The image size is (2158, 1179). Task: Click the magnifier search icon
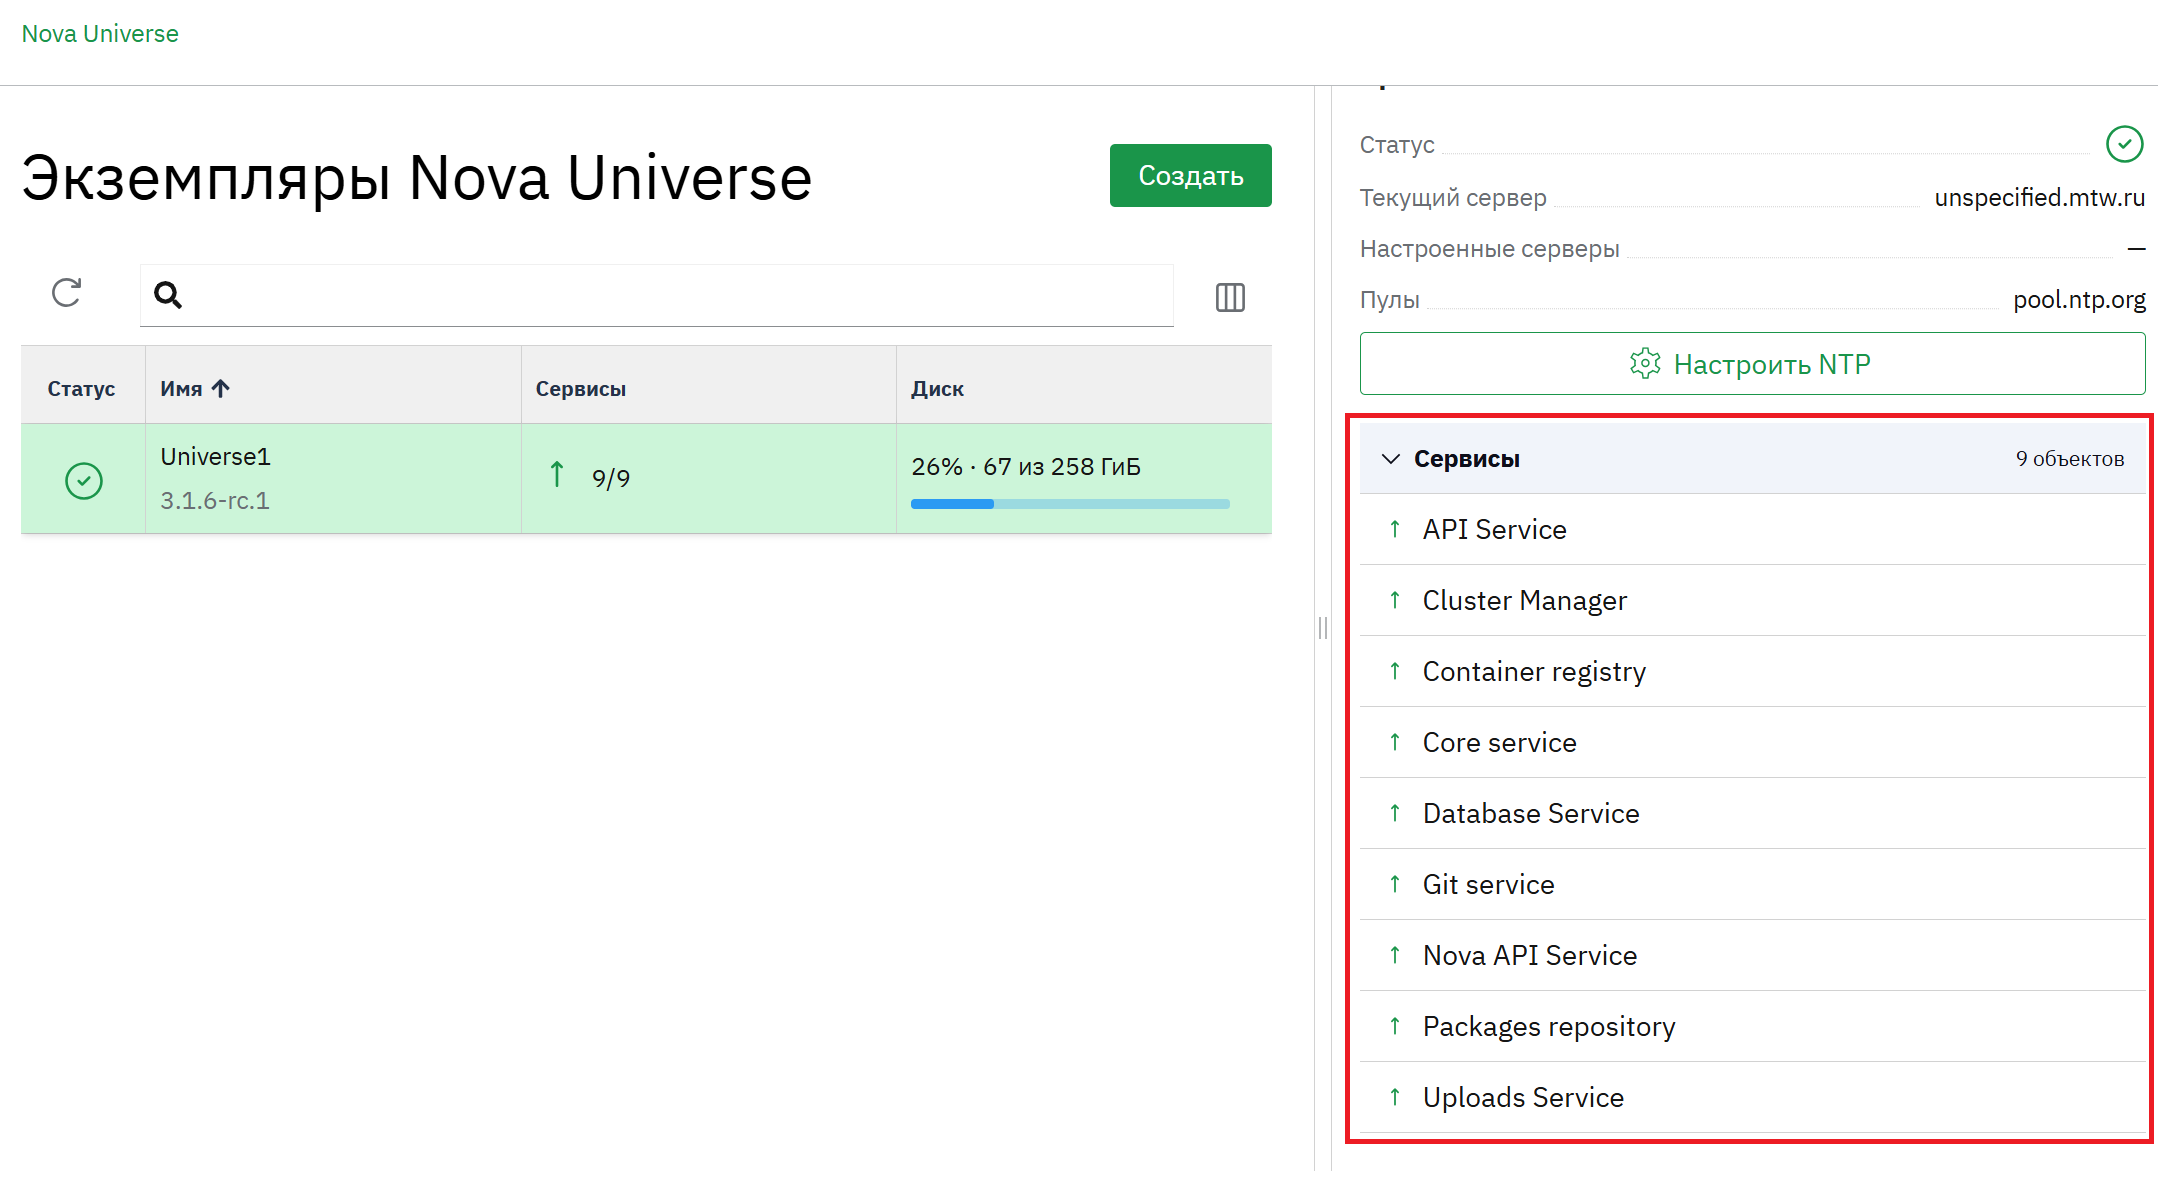168,295
